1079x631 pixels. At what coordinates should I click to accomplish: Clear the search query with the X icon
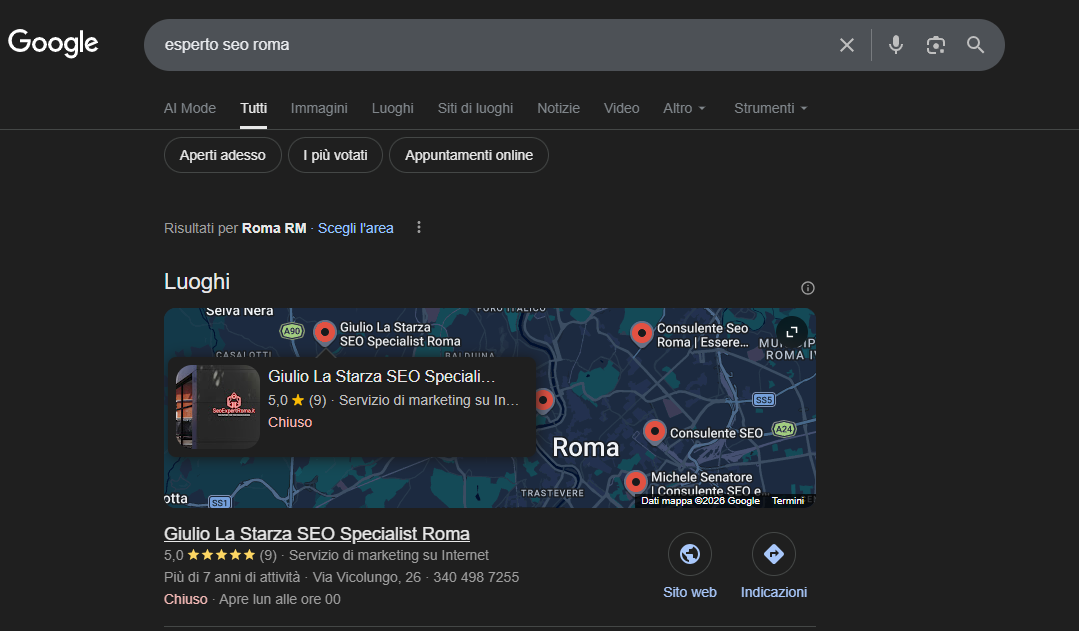click(847, 44)
